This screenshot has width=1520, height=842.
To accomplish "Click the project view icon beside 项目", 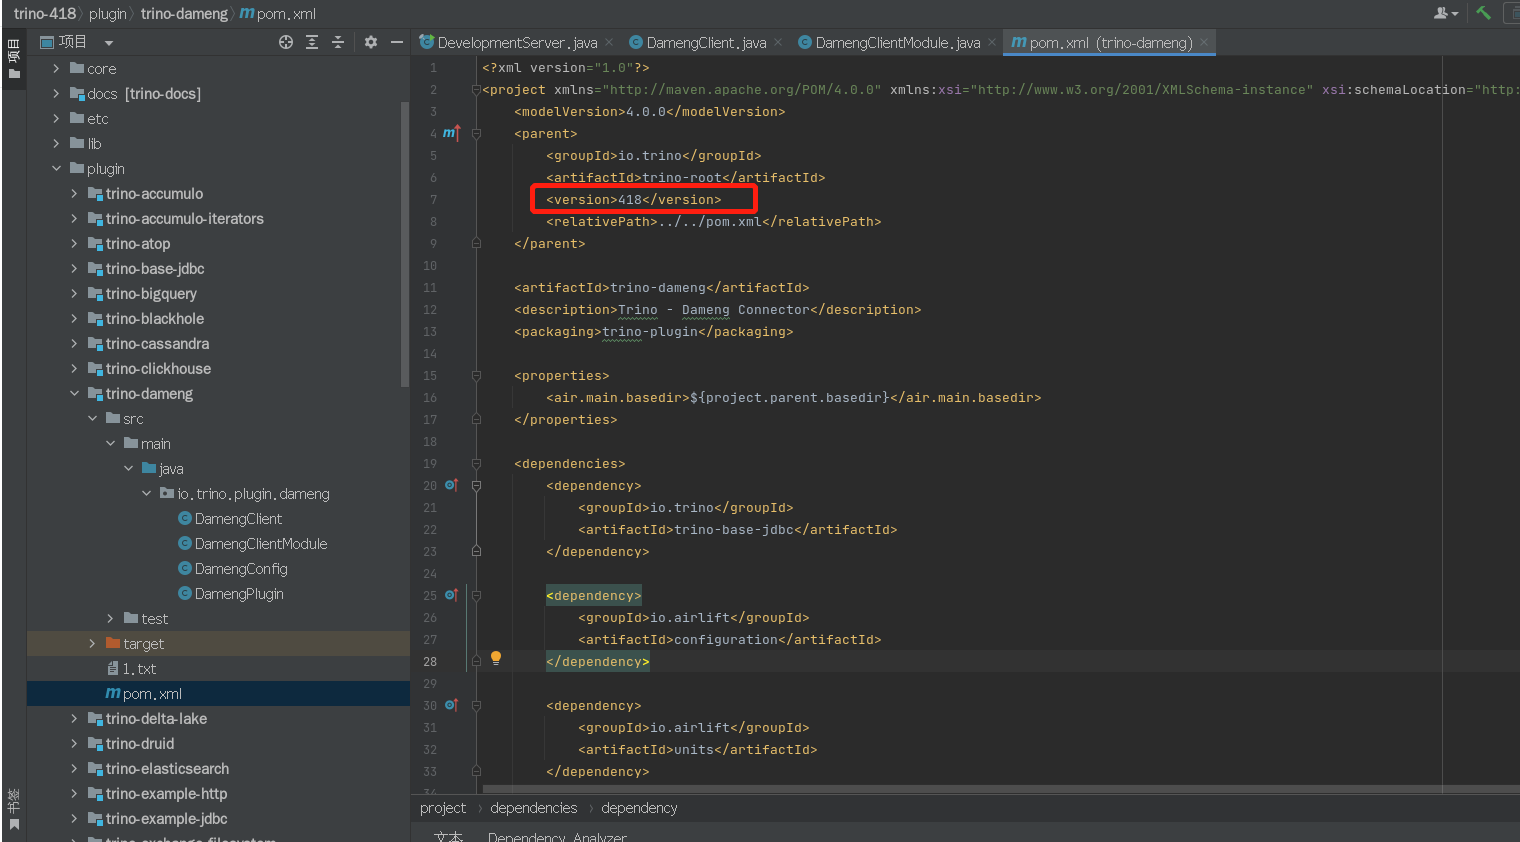I will [x=47, y=42].
